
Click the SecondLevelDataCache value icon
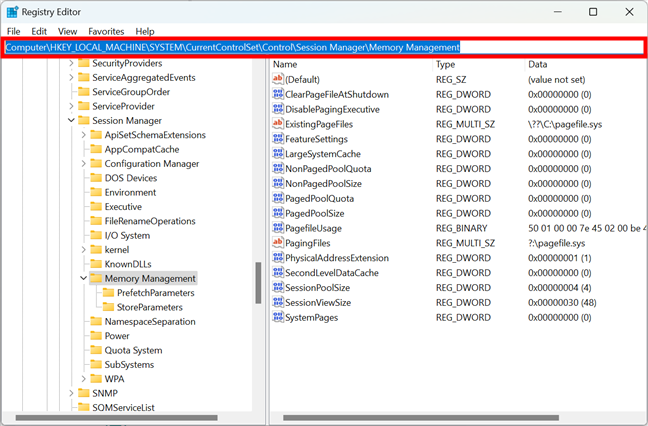278,272
